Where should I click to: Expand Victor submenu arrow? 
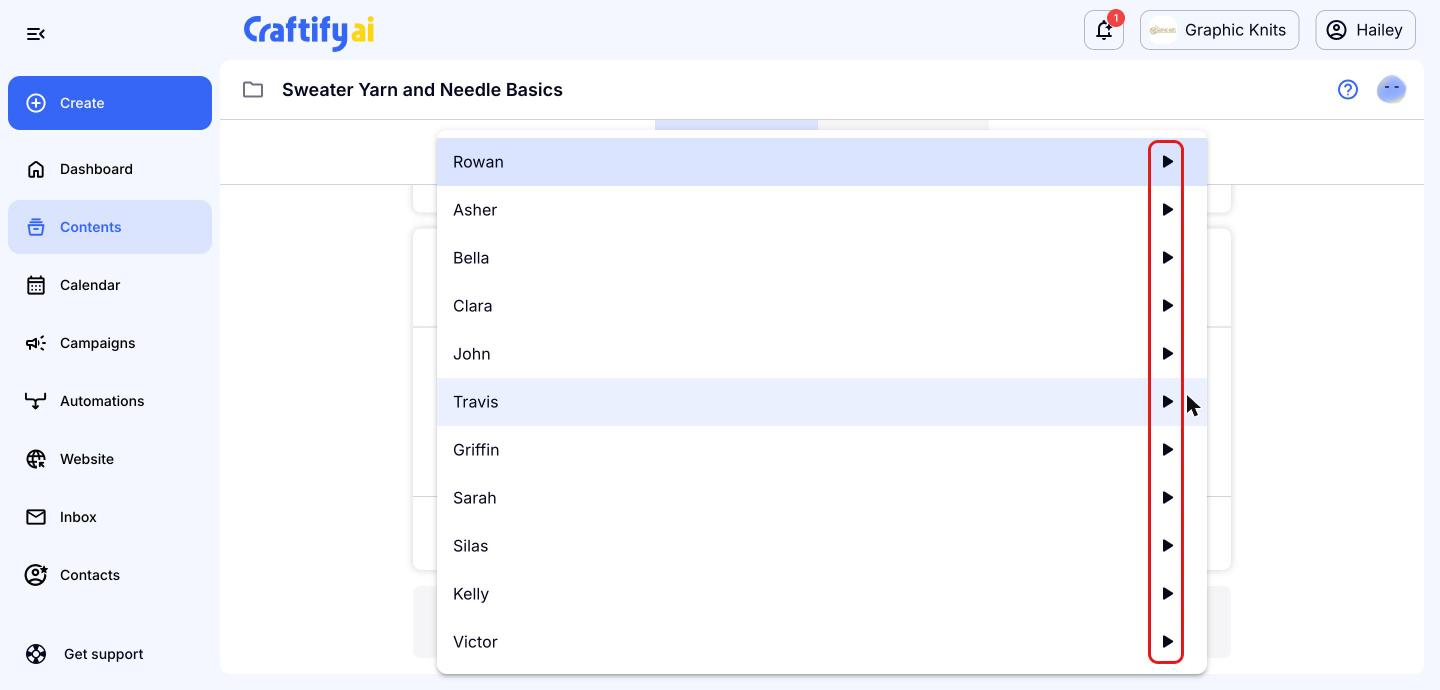tap(1167, 642)
